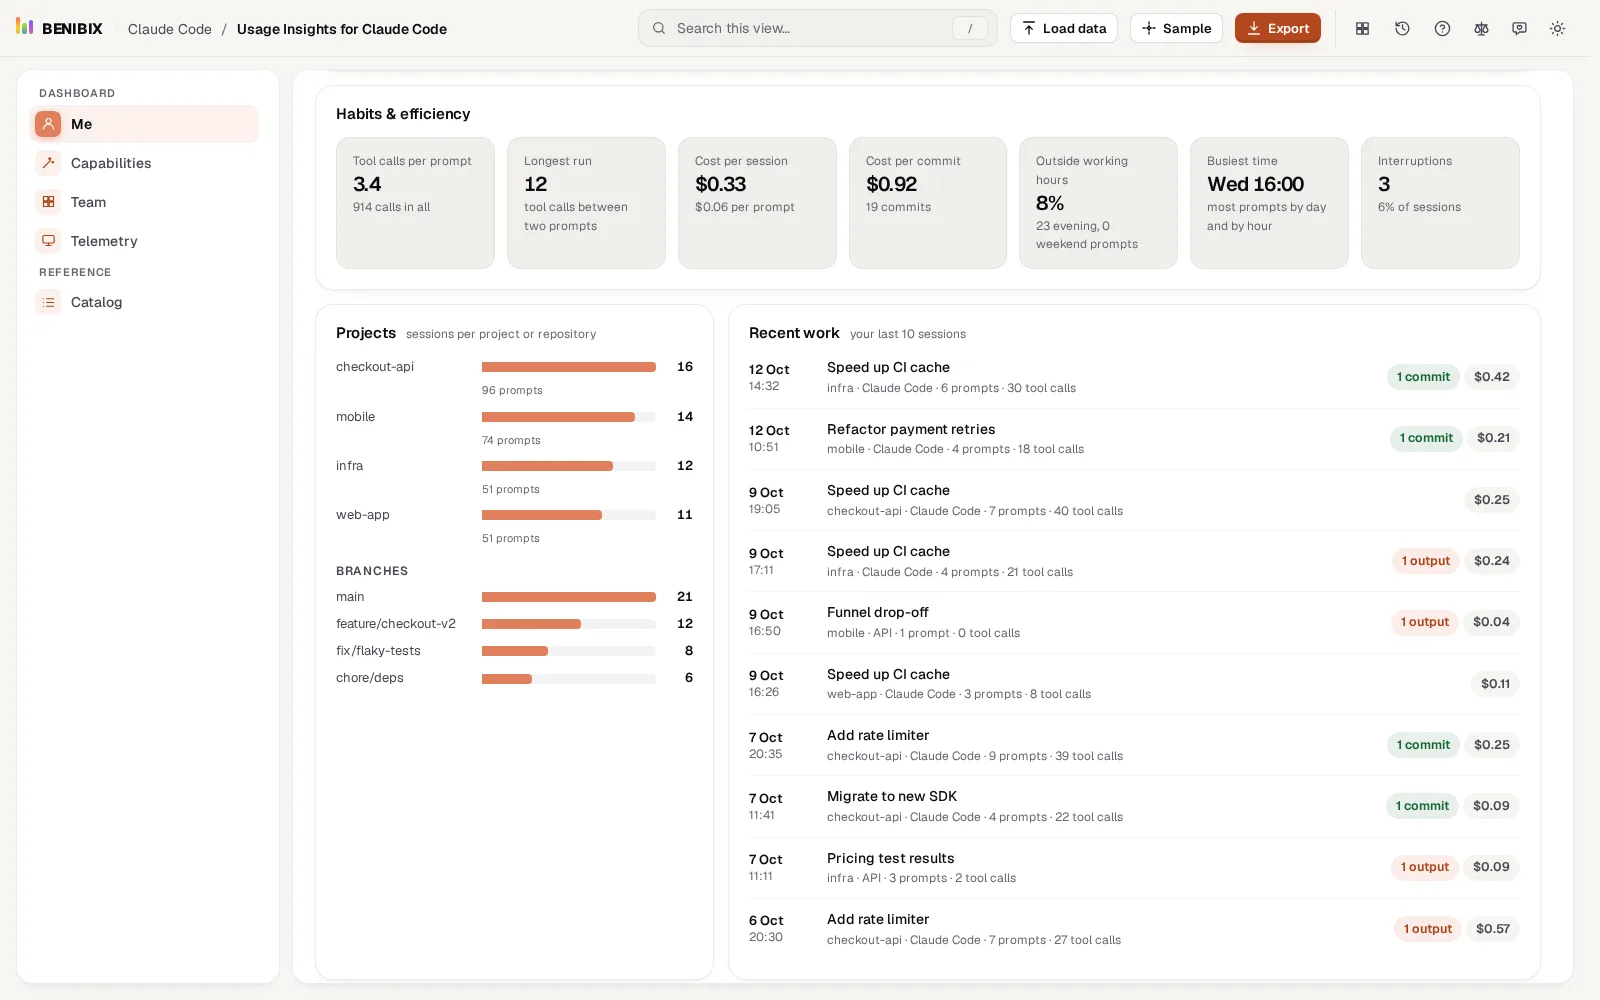Click the $0.57 cost badge
The height and width of the screenshot is (1000, 1600).
1492,929
